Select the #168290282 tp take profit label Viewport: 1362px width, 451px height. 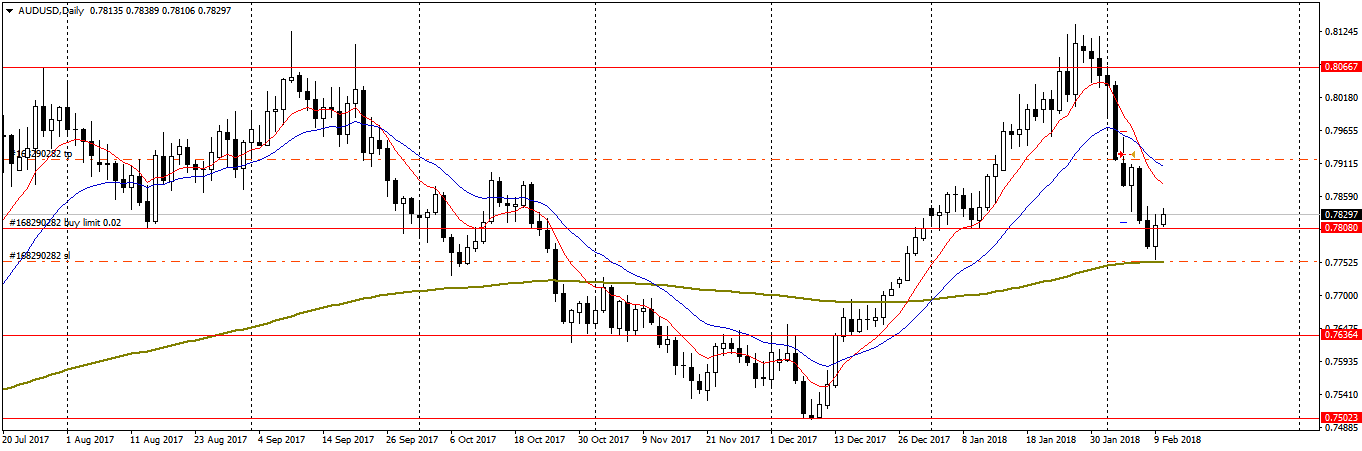click(40, 154)
